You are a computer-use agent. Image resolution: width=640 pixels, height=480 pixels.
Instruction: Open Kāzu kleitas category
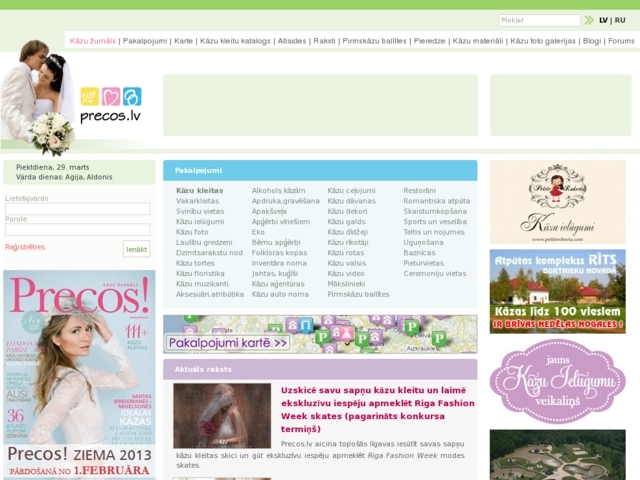[200, 191]
